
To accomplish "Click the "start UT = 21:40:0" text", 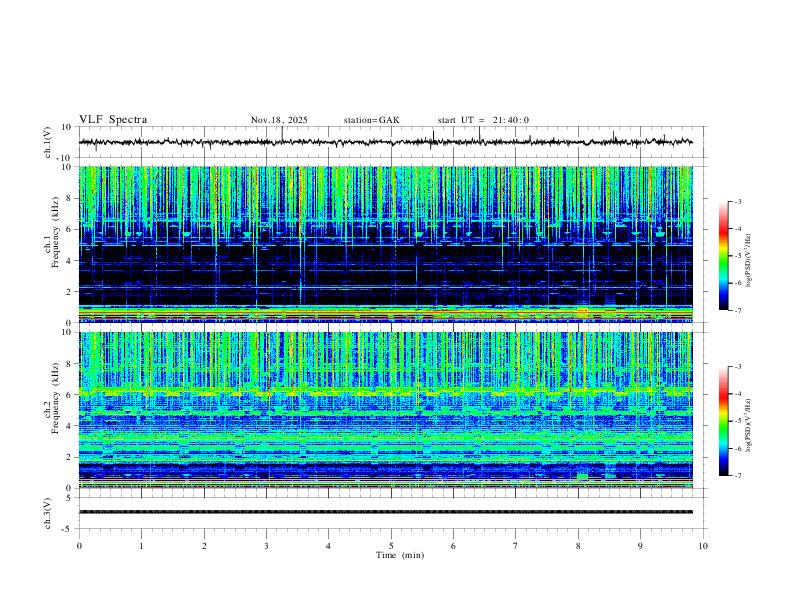I will (x=483, y=120).
